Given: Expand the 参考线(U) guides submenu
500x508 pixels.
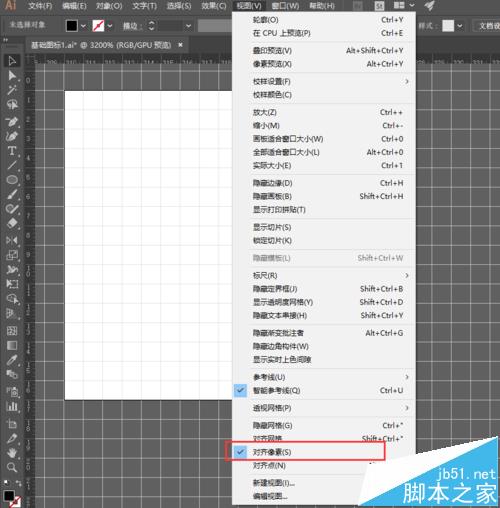Looking at the screenshot, I should point(324,377).
